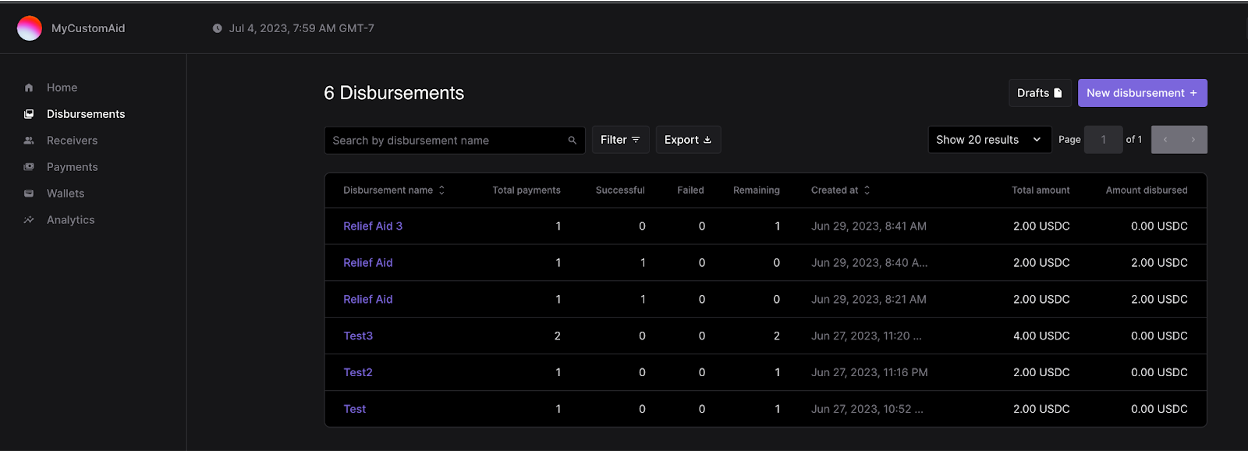Open the Disbursements sidebar menu item
1248x452 pixels.
click(85, 114)
